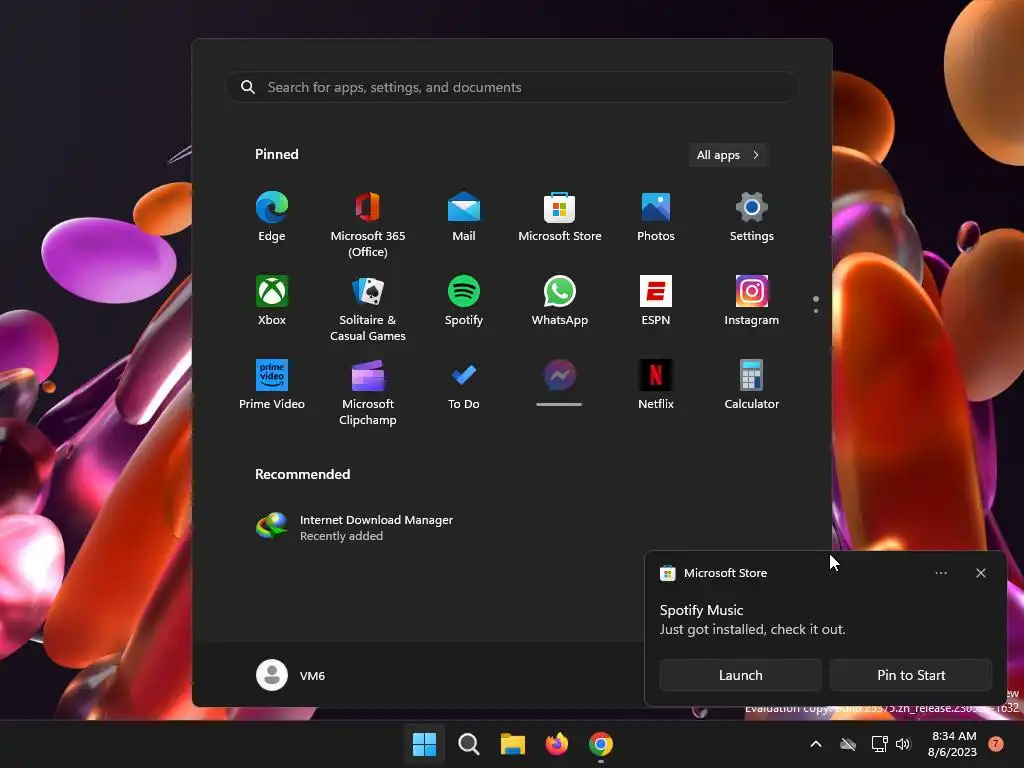The height and width of the screenshot is (768, 1024).
Task: Click the Windows Start button on taskbar
Action: (x=424, y=744)
